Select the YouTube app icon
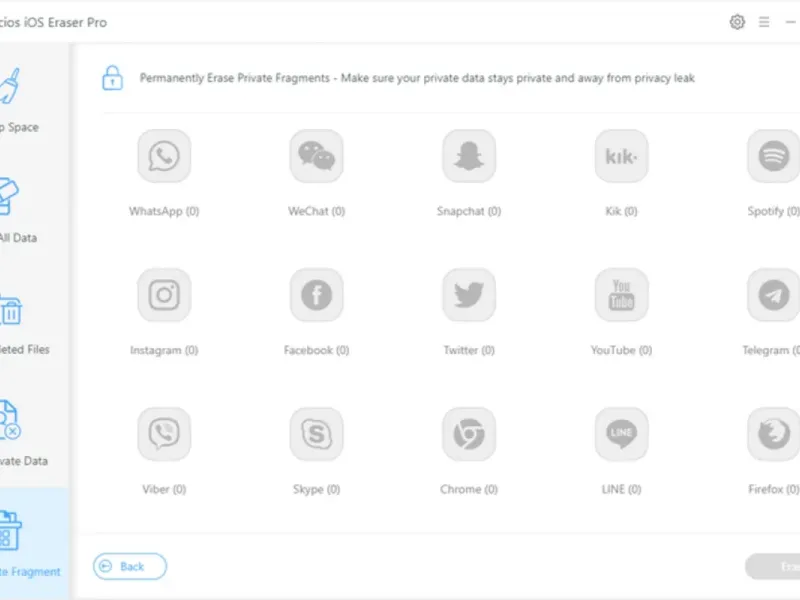Image resolution: width=800 pixels, height=600 pixels. (x=621, y=295)
